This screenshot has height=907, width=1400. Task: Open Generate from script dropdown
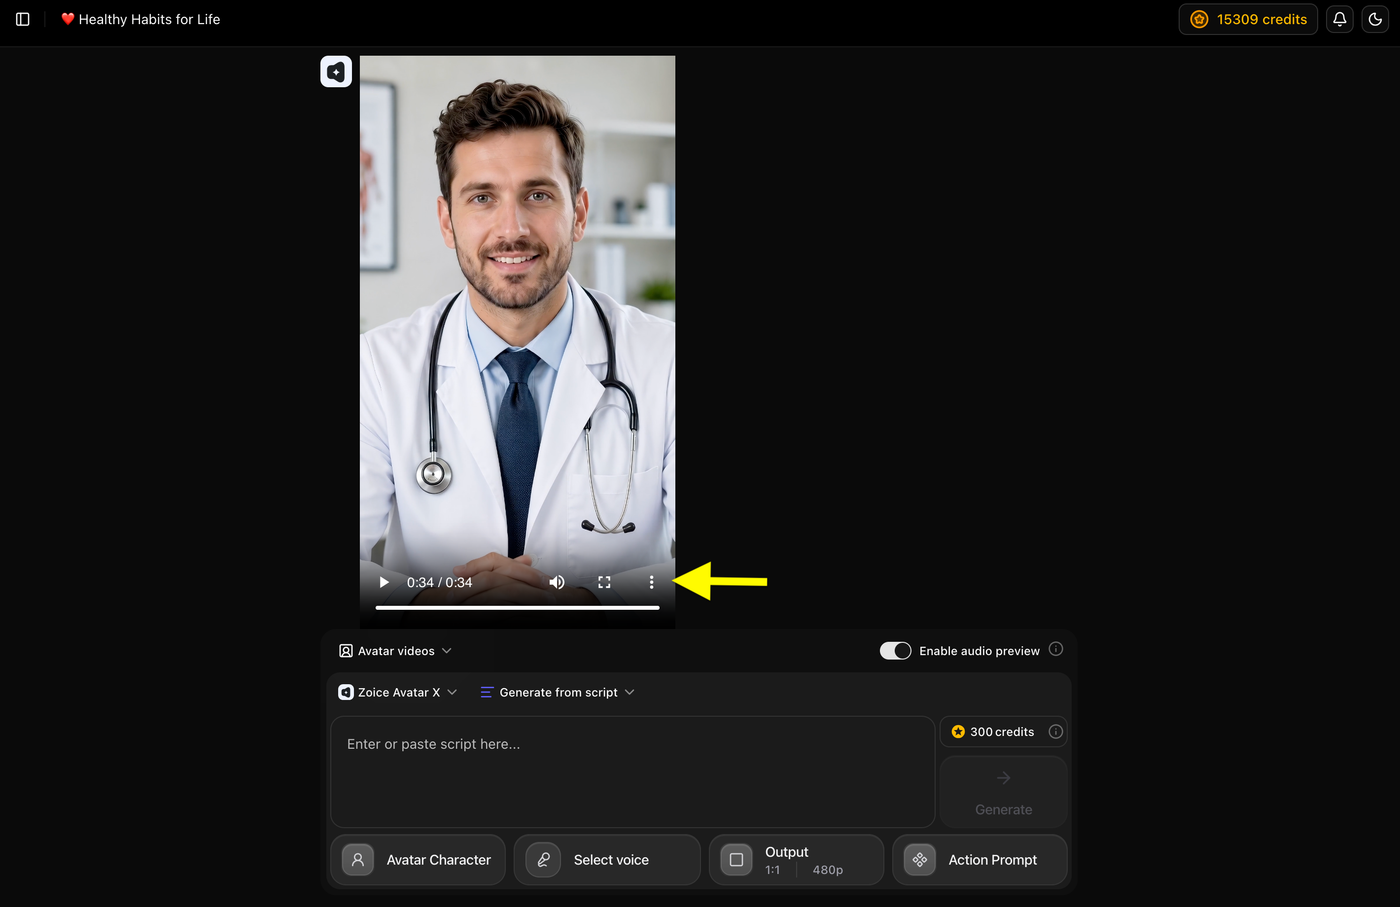(x=557, y=692)
